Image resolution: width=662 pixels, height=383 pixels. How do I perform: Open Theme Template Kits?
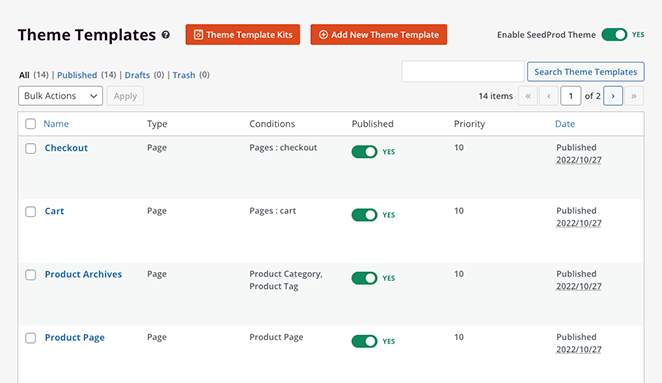(x=243, y=35)
